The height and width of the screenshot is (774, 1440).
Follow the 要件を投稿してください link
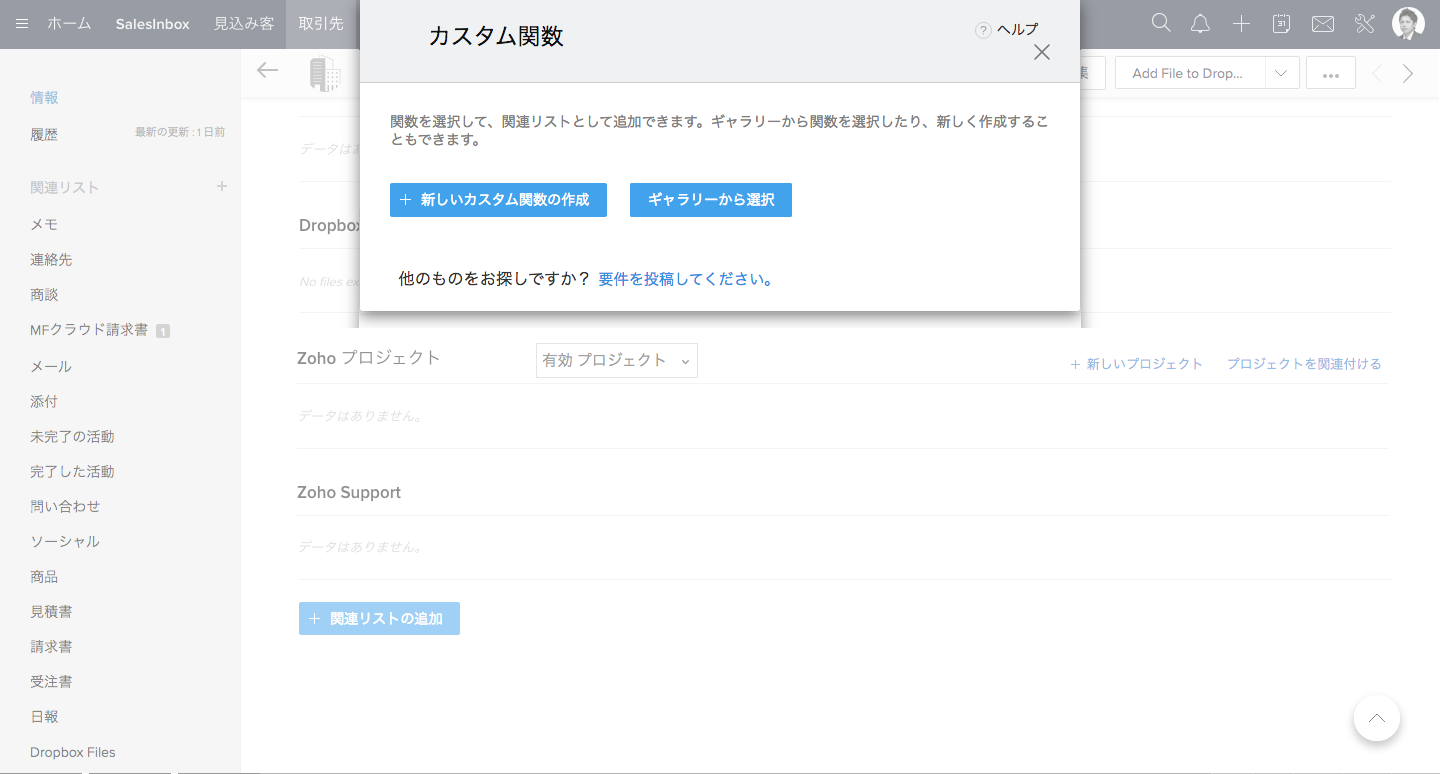coord(686,279)
